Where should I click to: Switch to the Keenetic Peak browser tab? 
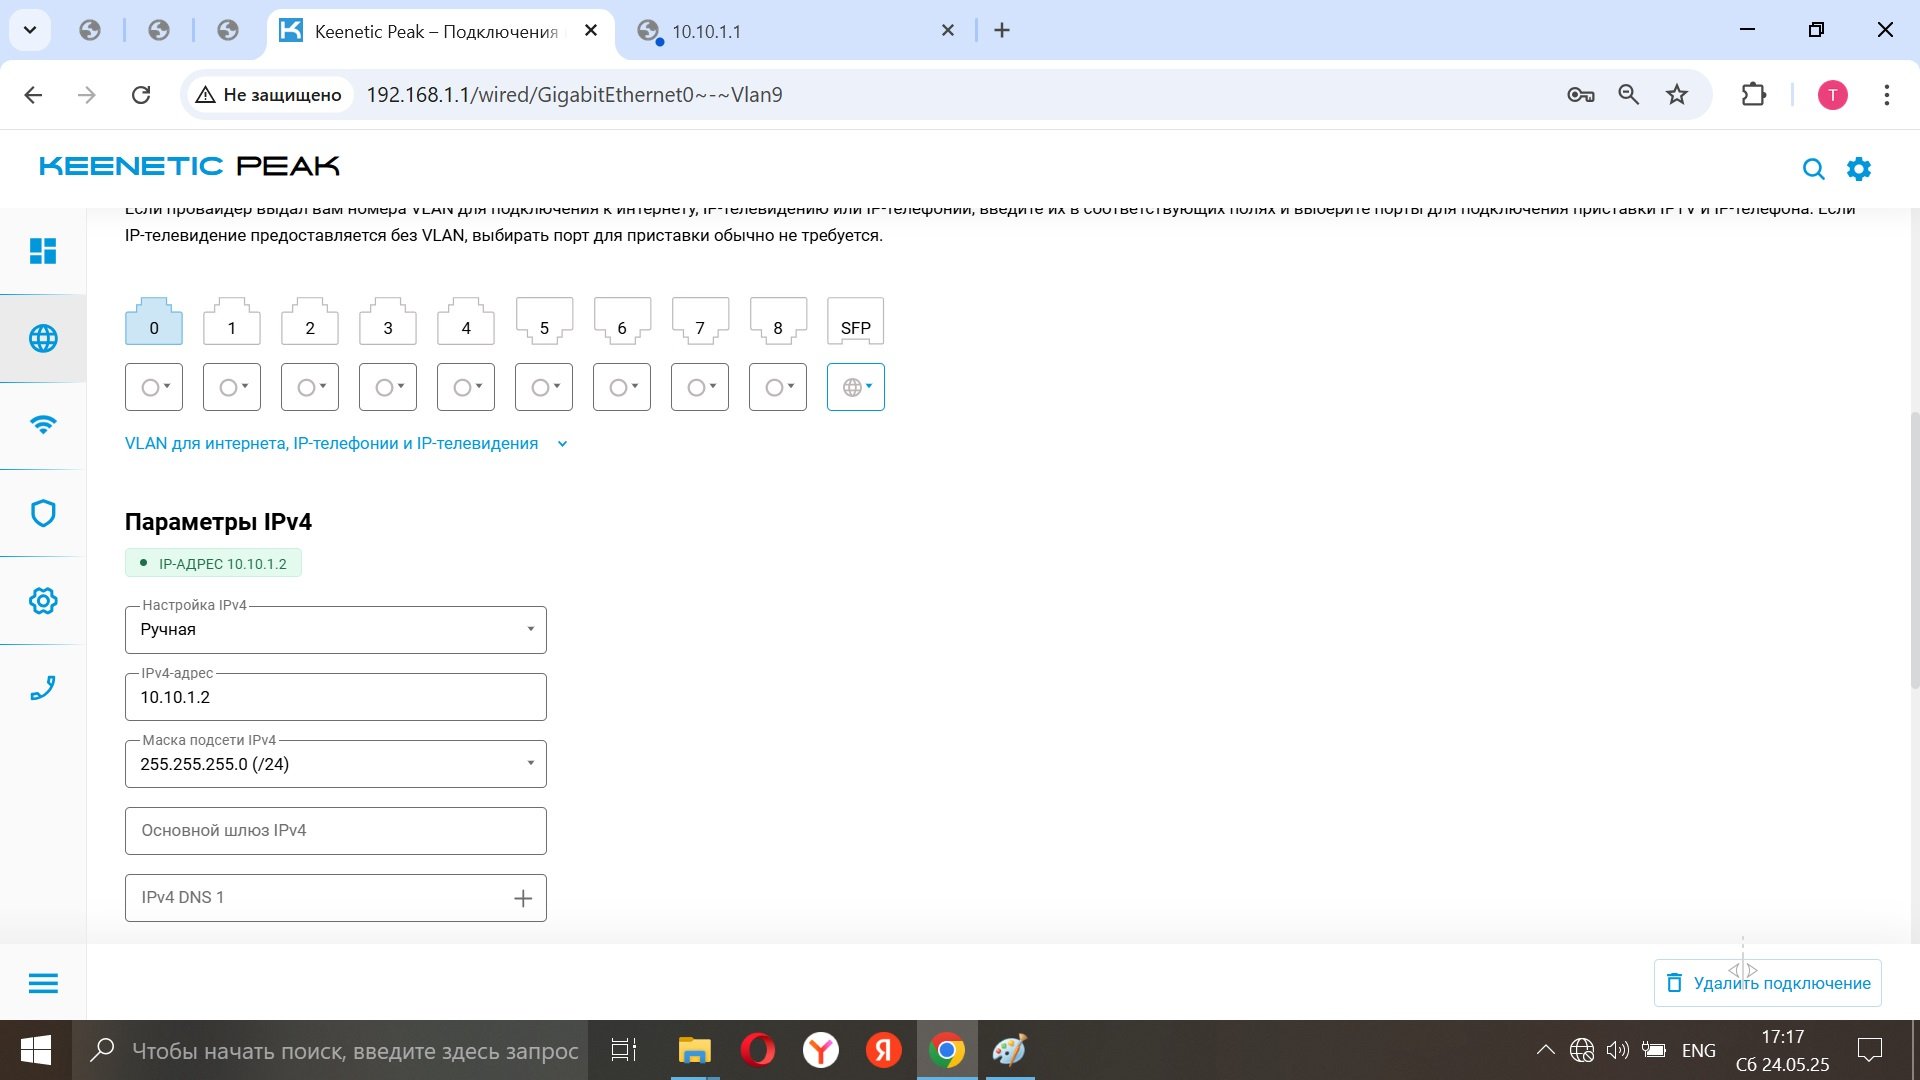point(438,31)
